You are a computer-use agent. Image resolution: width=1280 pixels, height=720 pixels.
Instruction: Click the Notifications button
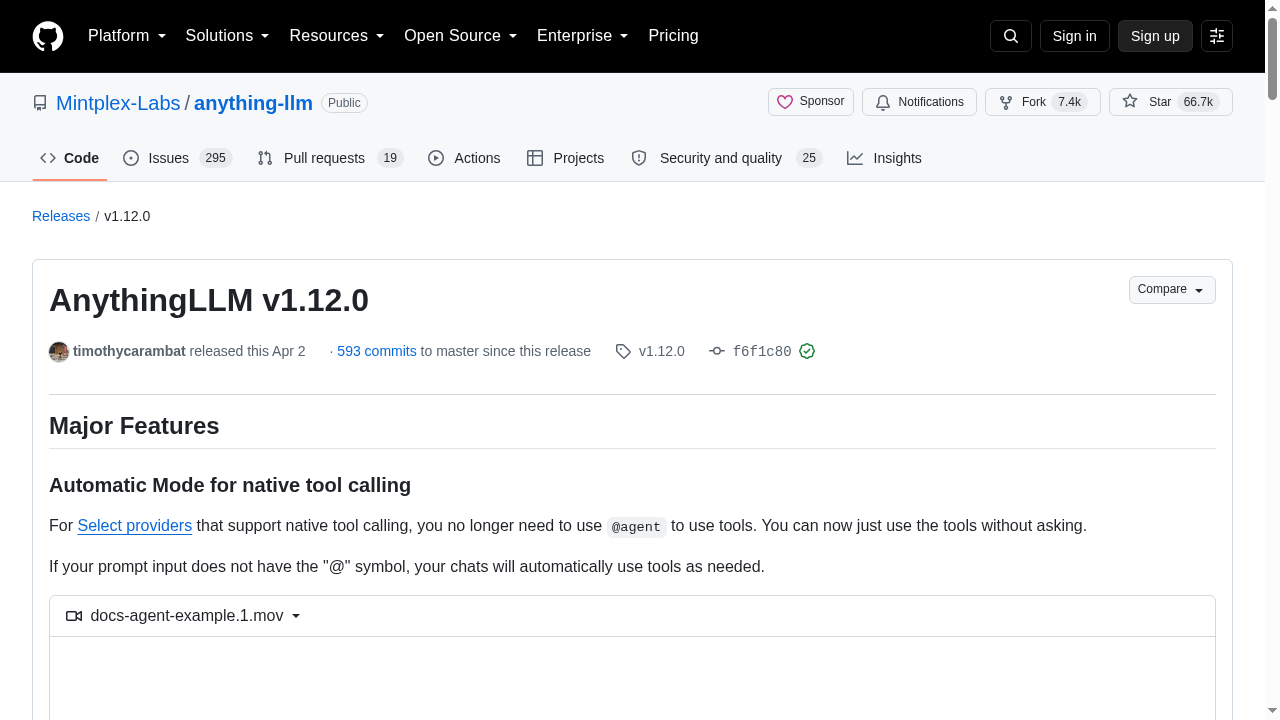[919, 102]
